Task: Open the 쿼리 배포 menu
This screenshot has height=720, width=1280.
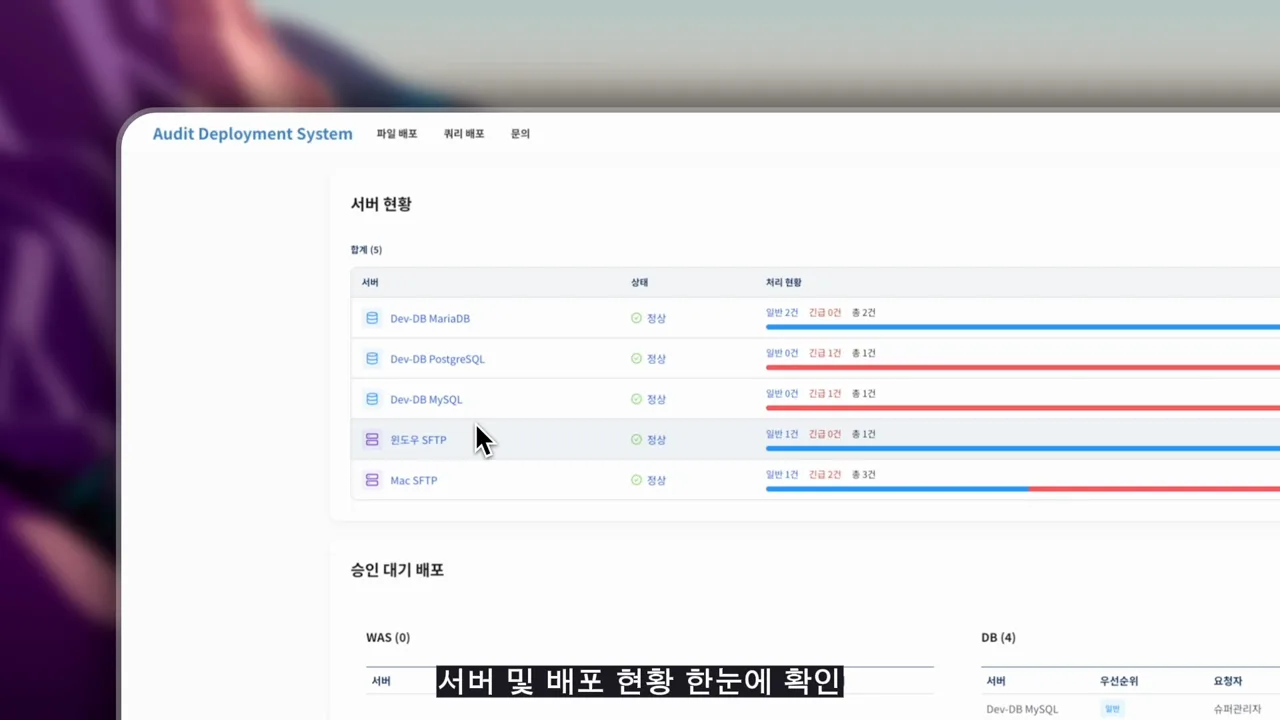Action: coord(464,133)
